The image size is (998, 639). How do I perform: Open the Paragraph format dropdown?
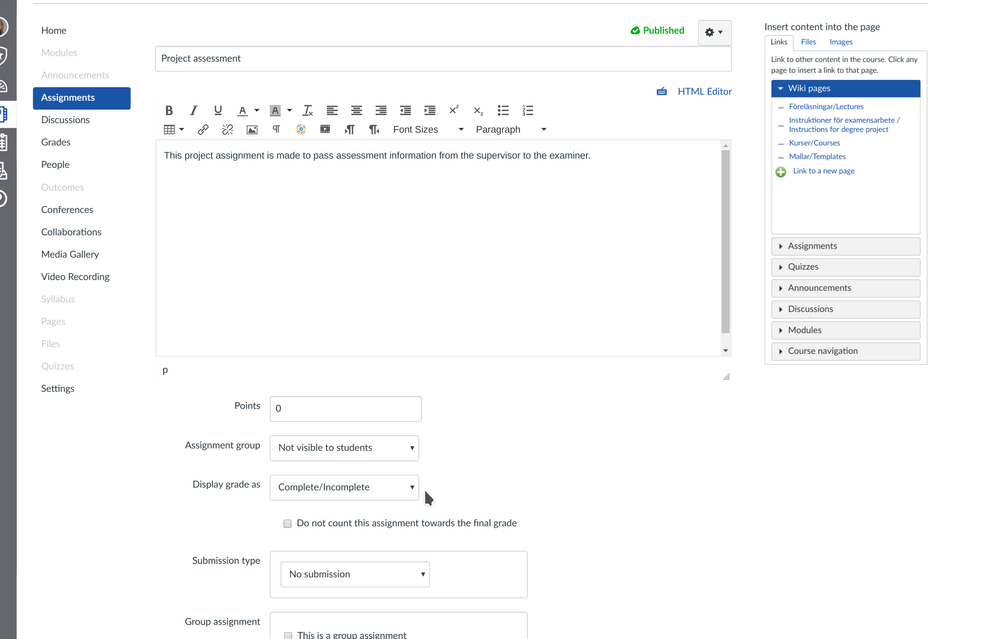coord(511,130)
